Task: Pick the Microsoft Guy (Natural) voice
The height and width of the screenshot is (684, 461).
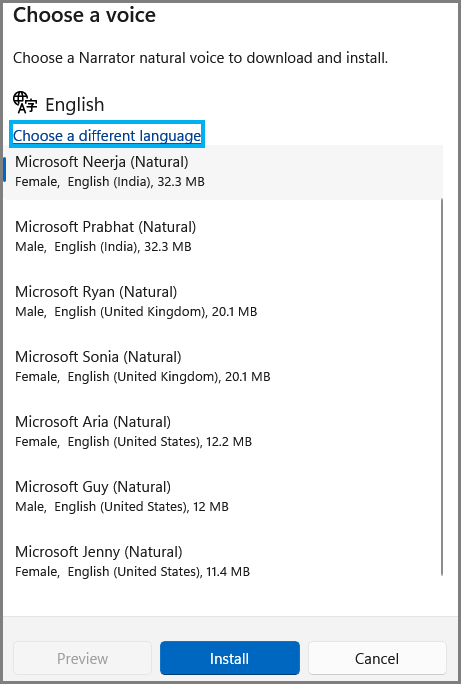Action: pyautogui.click(x=223, y=496)
